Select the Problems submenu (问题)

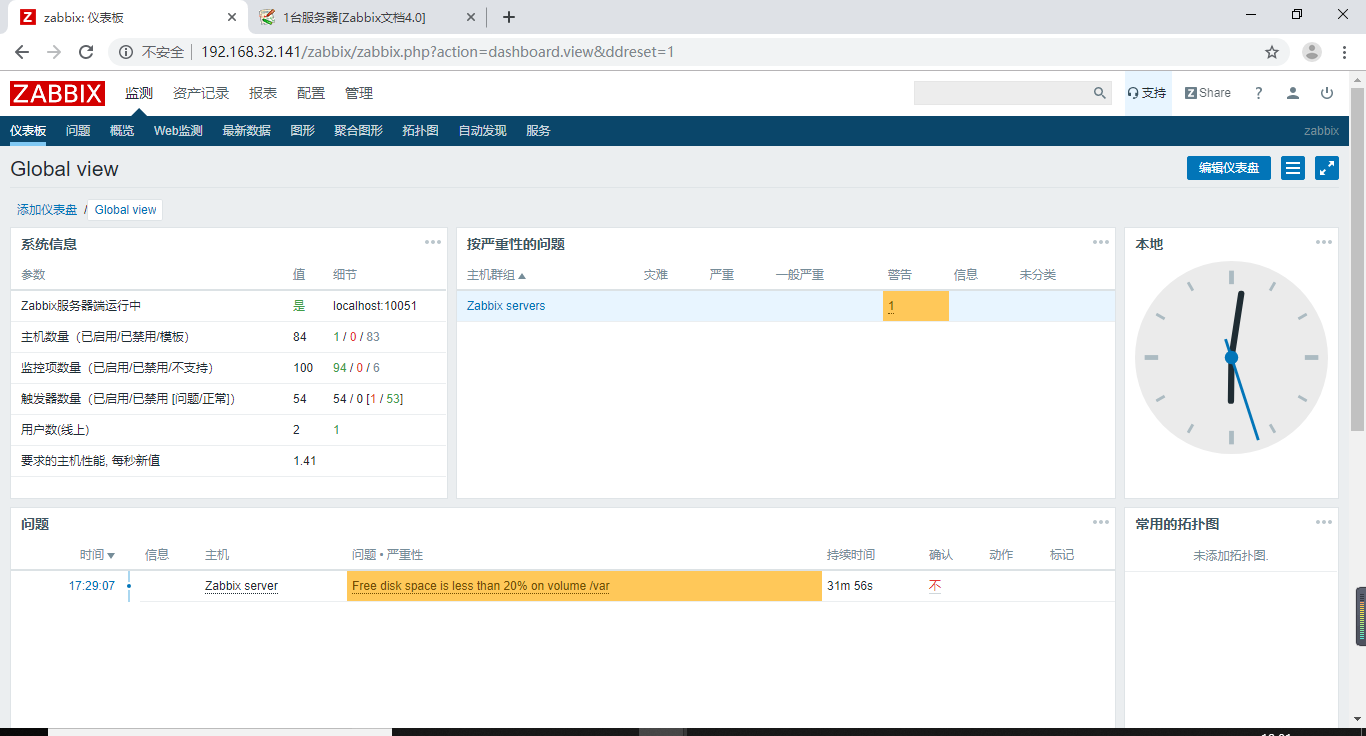(x=78, y=131)
